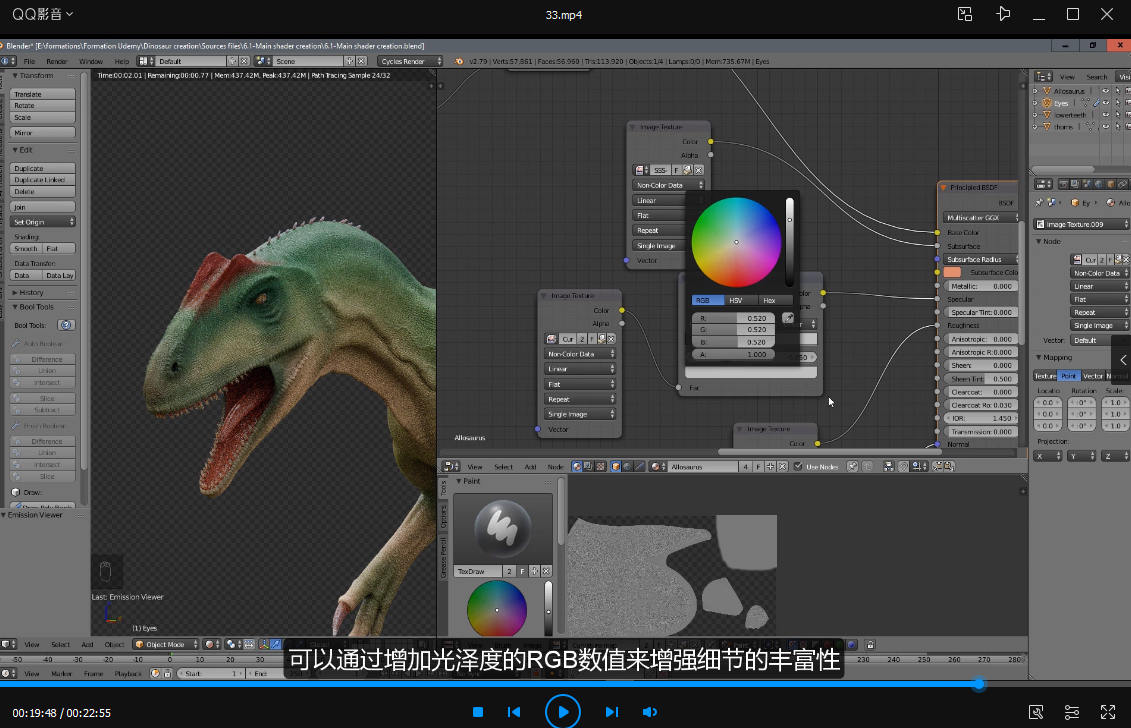Seek using the video progress handle

tap(979, 684)
